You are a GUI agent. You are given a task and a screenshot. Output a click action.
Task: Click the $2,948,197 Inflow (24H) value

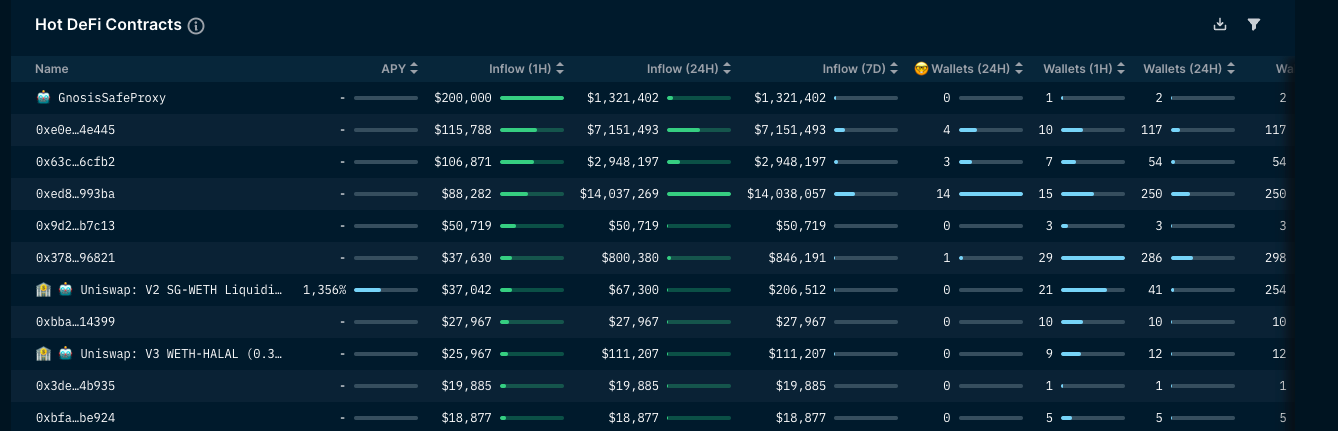pos(623,162)
